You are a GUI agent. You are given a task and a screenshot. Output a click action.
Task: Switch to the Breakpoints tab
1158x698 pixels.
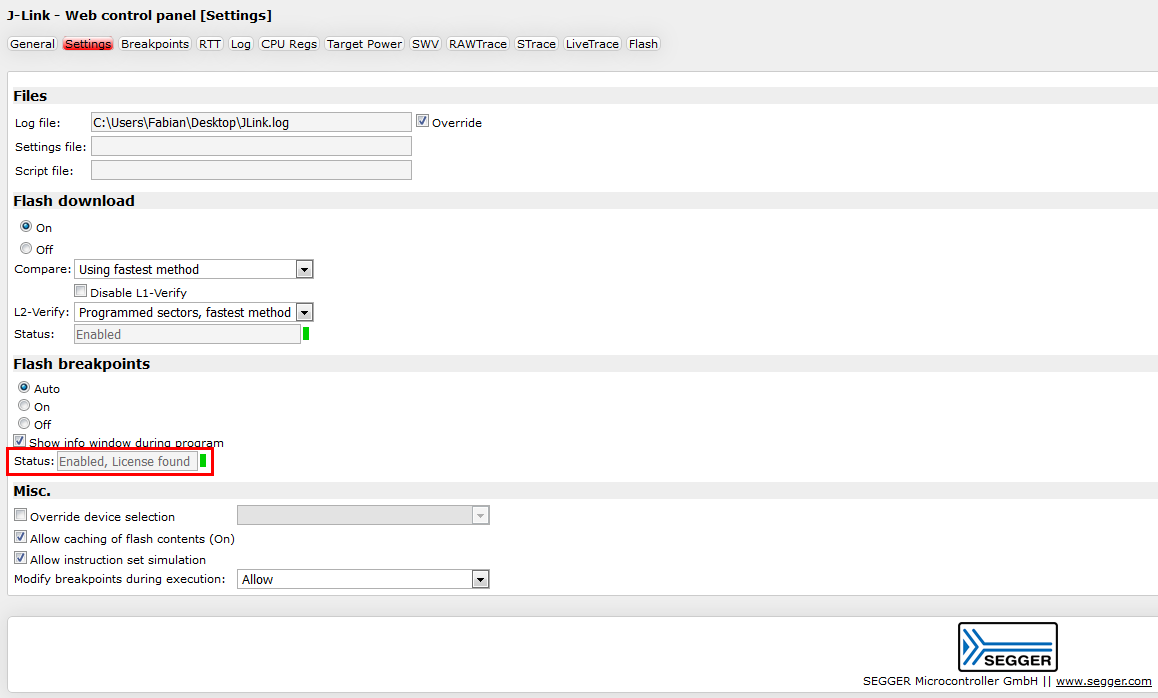point(154,44)
